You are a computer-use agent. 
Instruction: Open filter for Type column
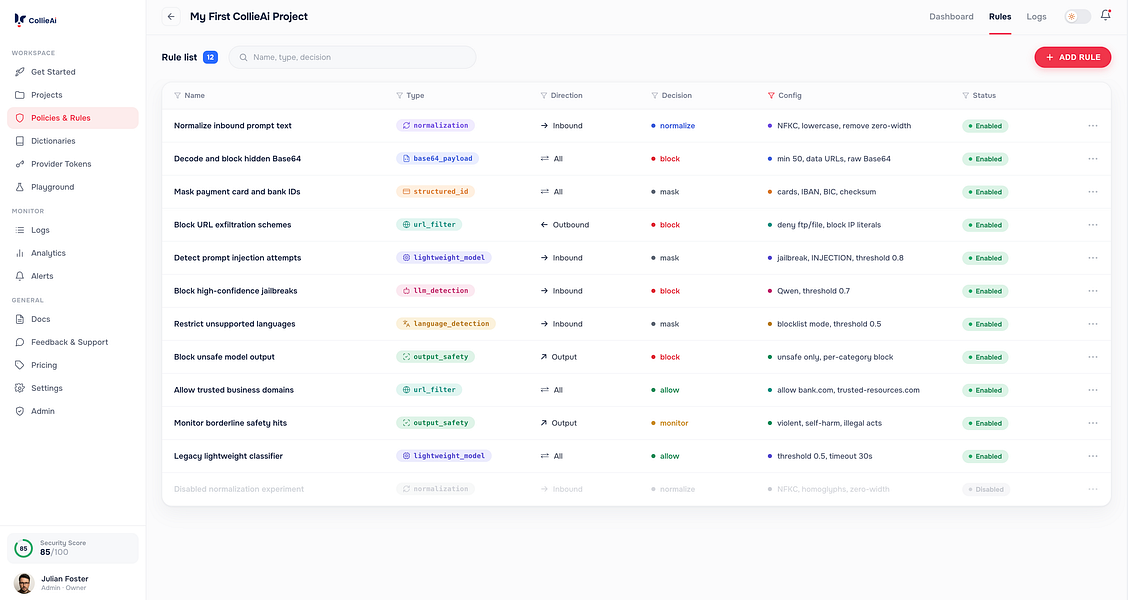[x=399, y=96]
